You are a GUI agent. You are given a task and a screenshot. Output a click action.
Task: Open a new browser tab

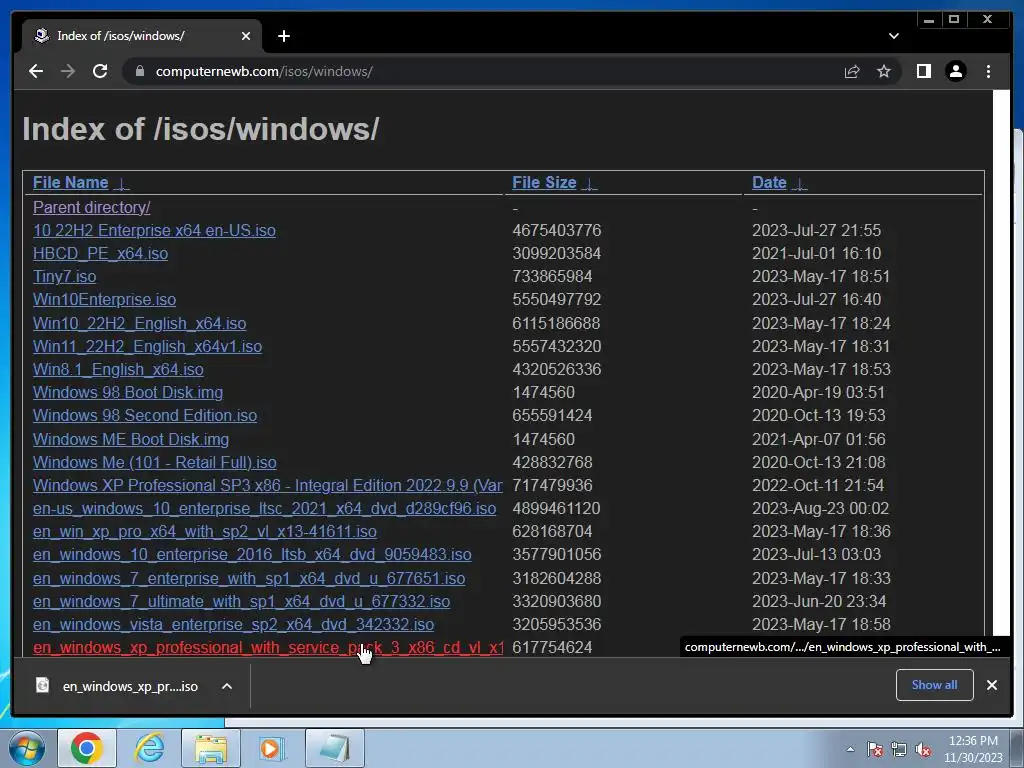pos(283,36)
